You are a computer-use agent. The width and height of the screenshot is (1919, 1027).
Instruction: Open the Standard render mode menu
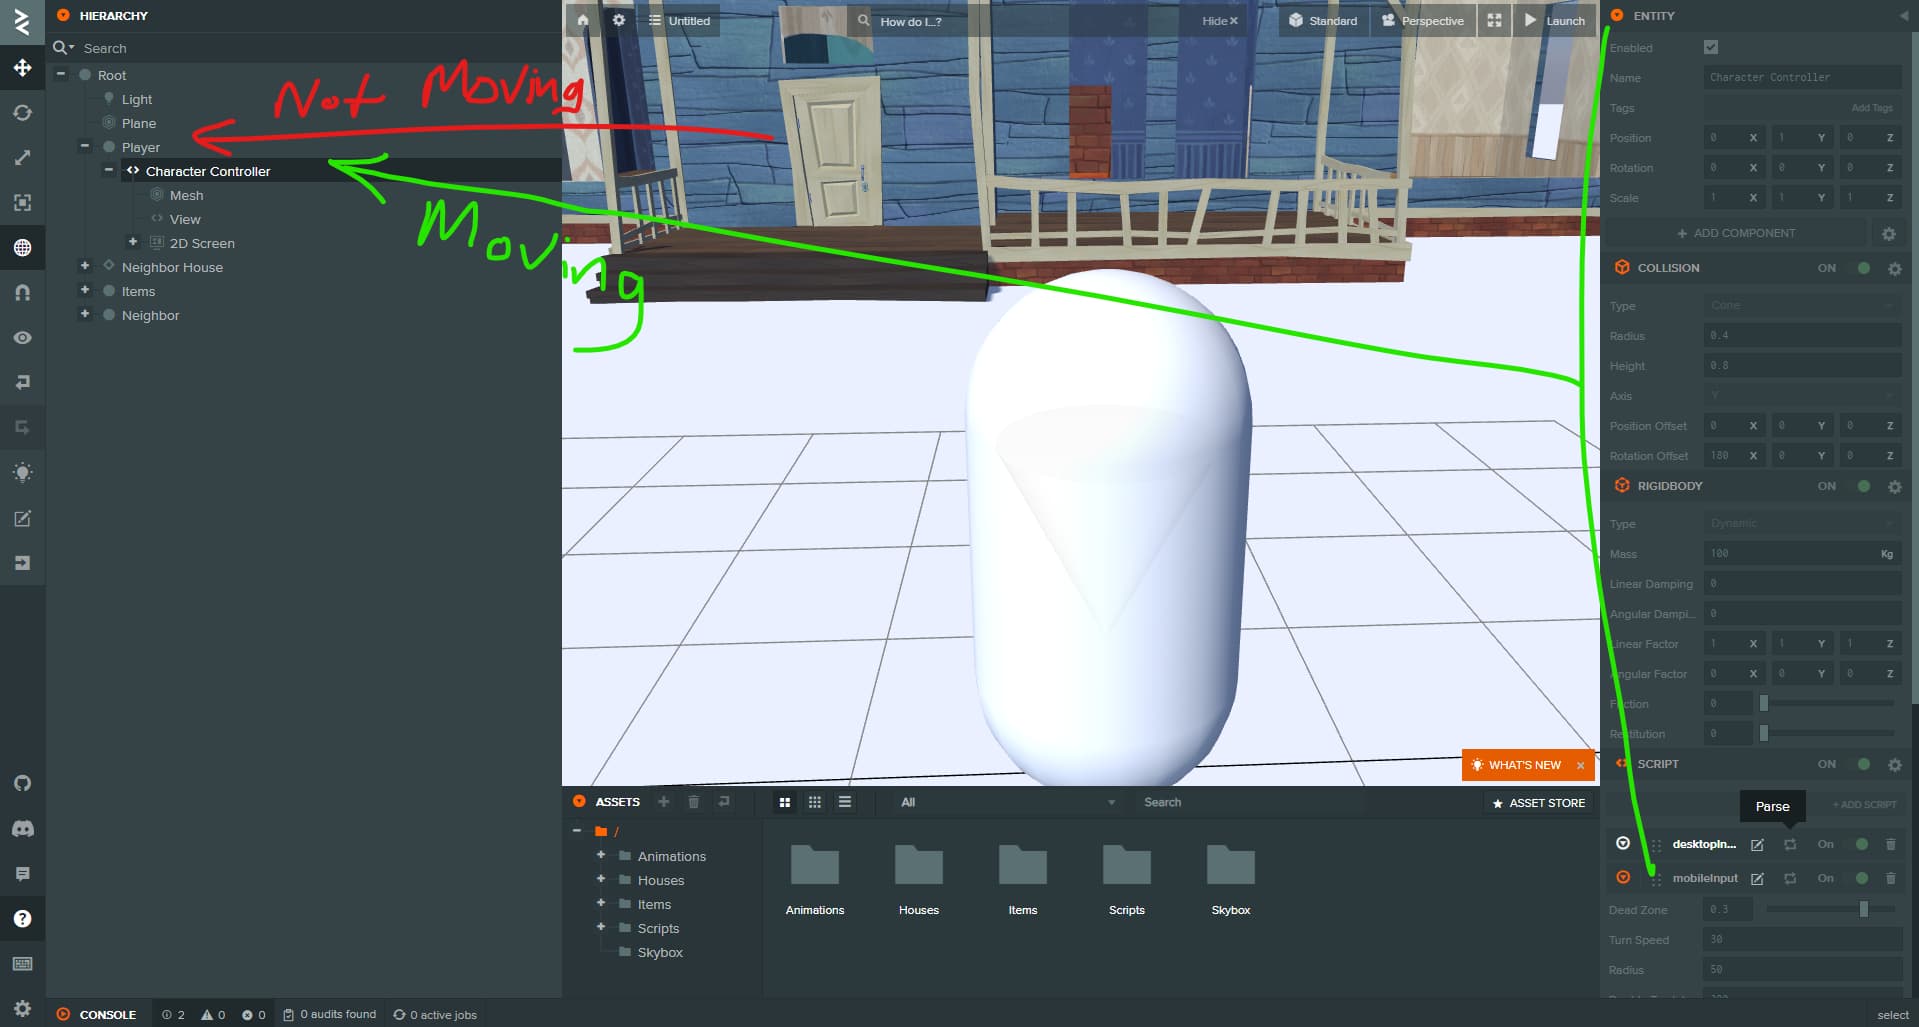(1322, 20)
